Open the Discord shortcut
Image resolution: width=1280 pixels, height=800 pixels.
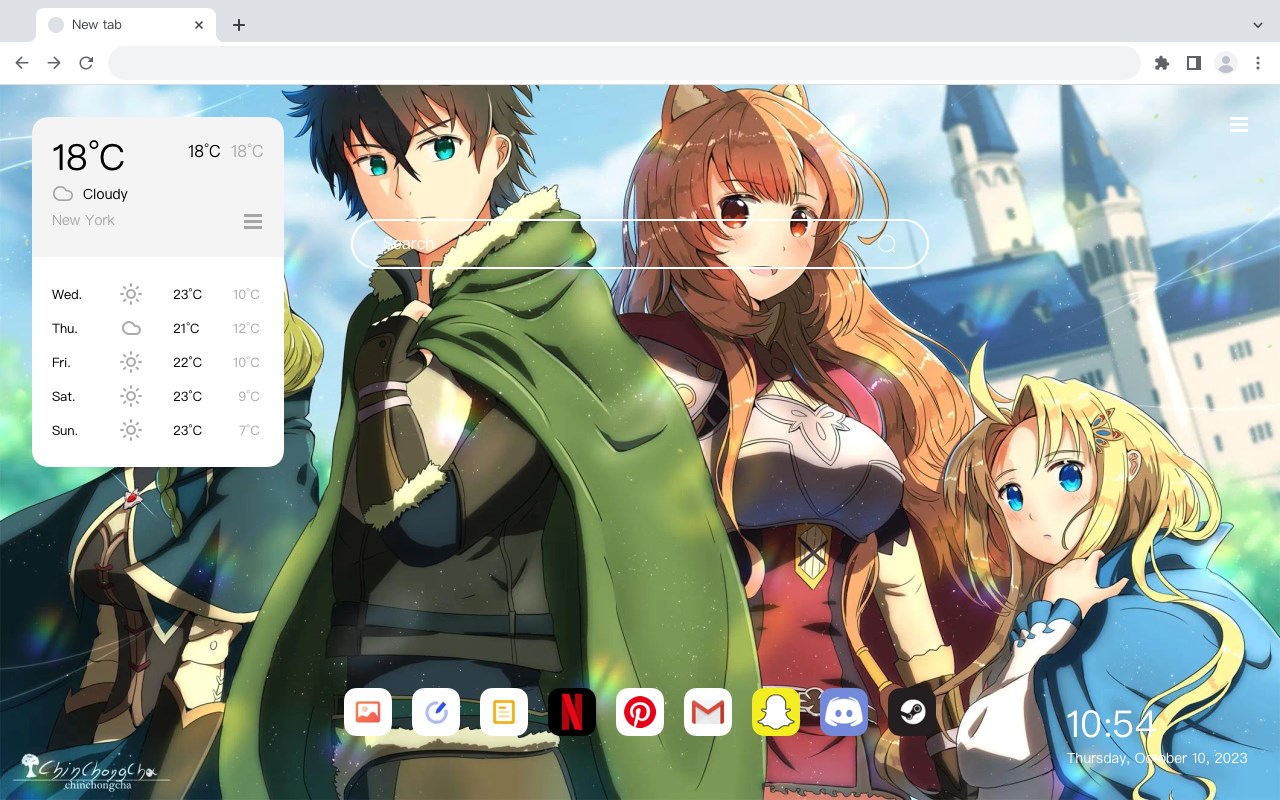(844, 712)
